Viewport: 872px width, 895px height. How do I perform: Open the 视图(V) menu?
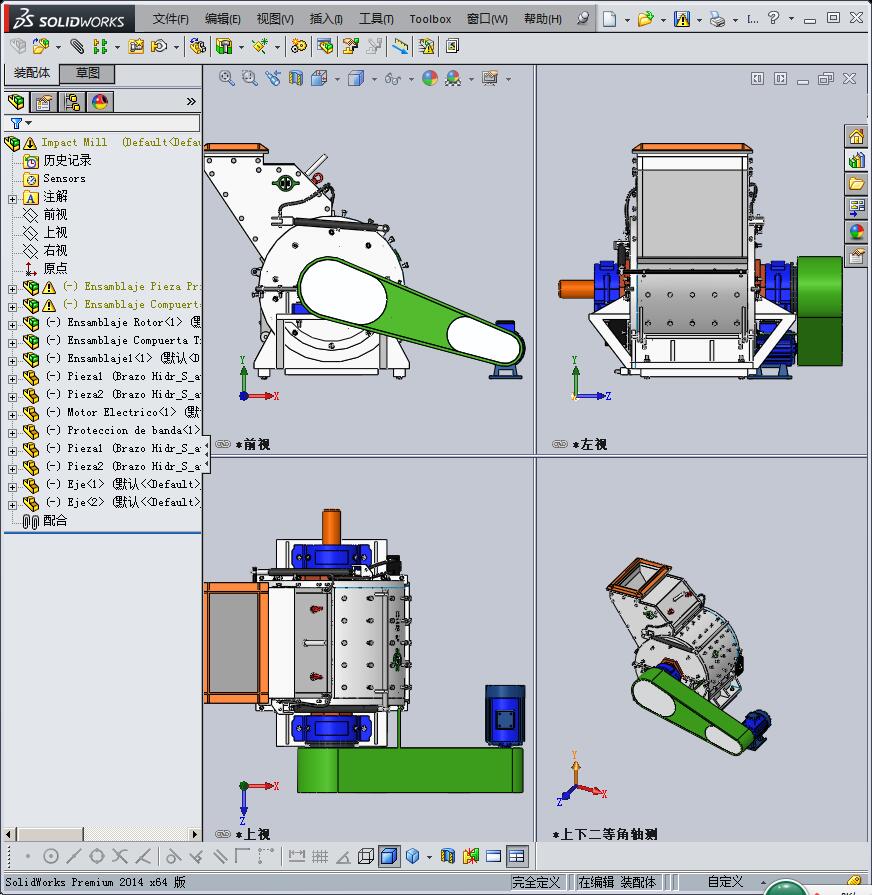pyautogui.click(x=275, y=19)
